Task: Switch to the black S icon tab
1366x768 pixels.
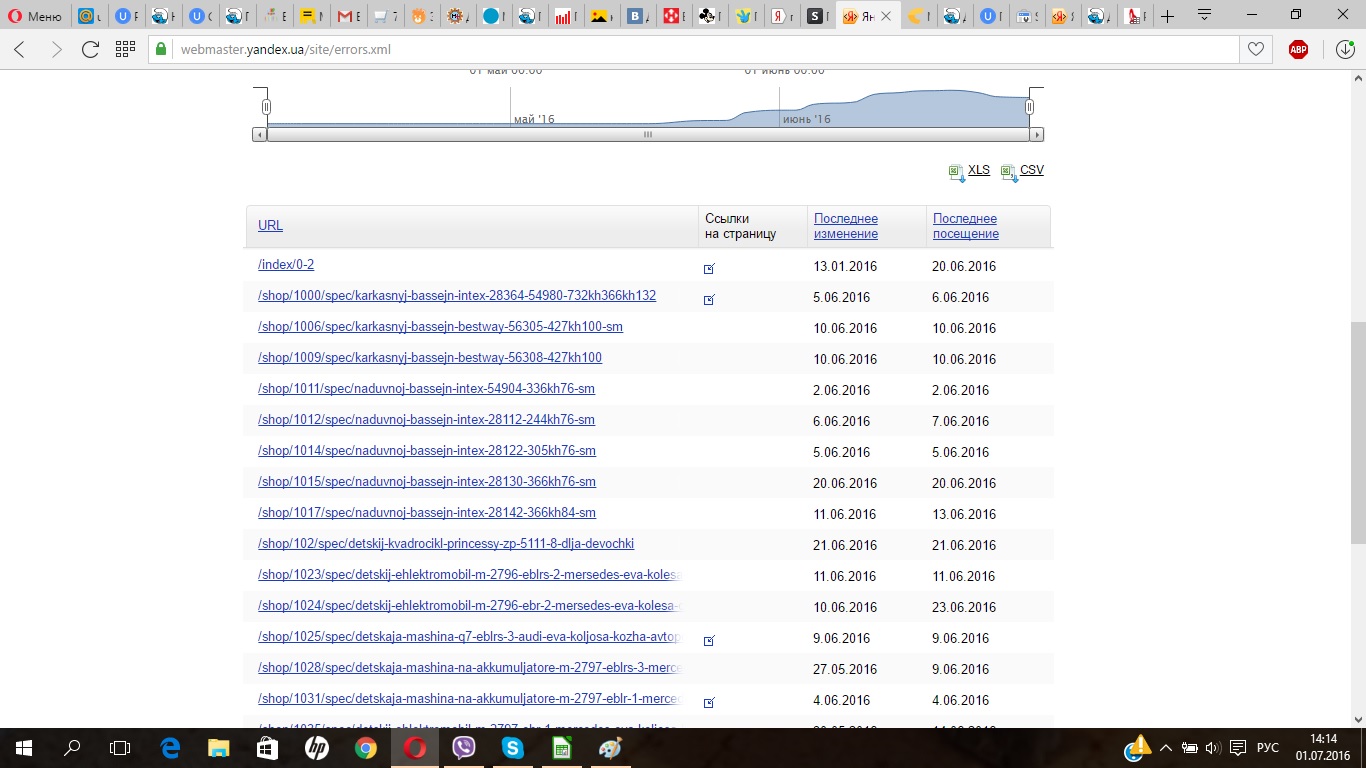Action: click(818, 16)
